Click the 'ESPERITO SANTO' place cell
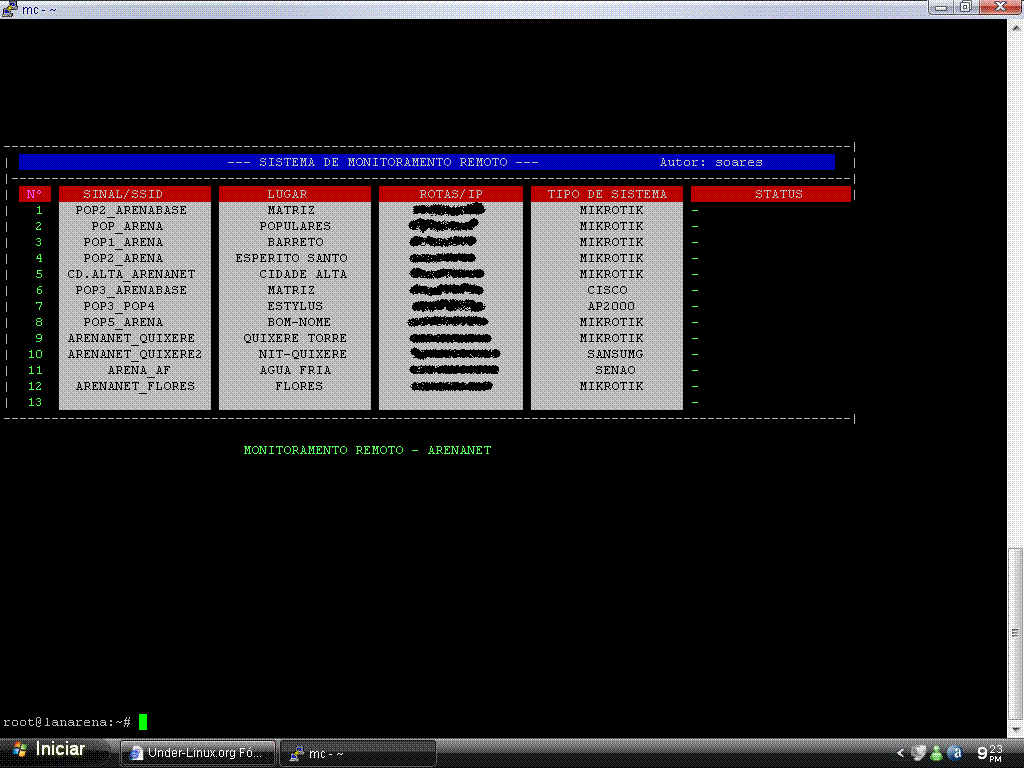This screenshot has width=1024, height=768. pos(291,258)
